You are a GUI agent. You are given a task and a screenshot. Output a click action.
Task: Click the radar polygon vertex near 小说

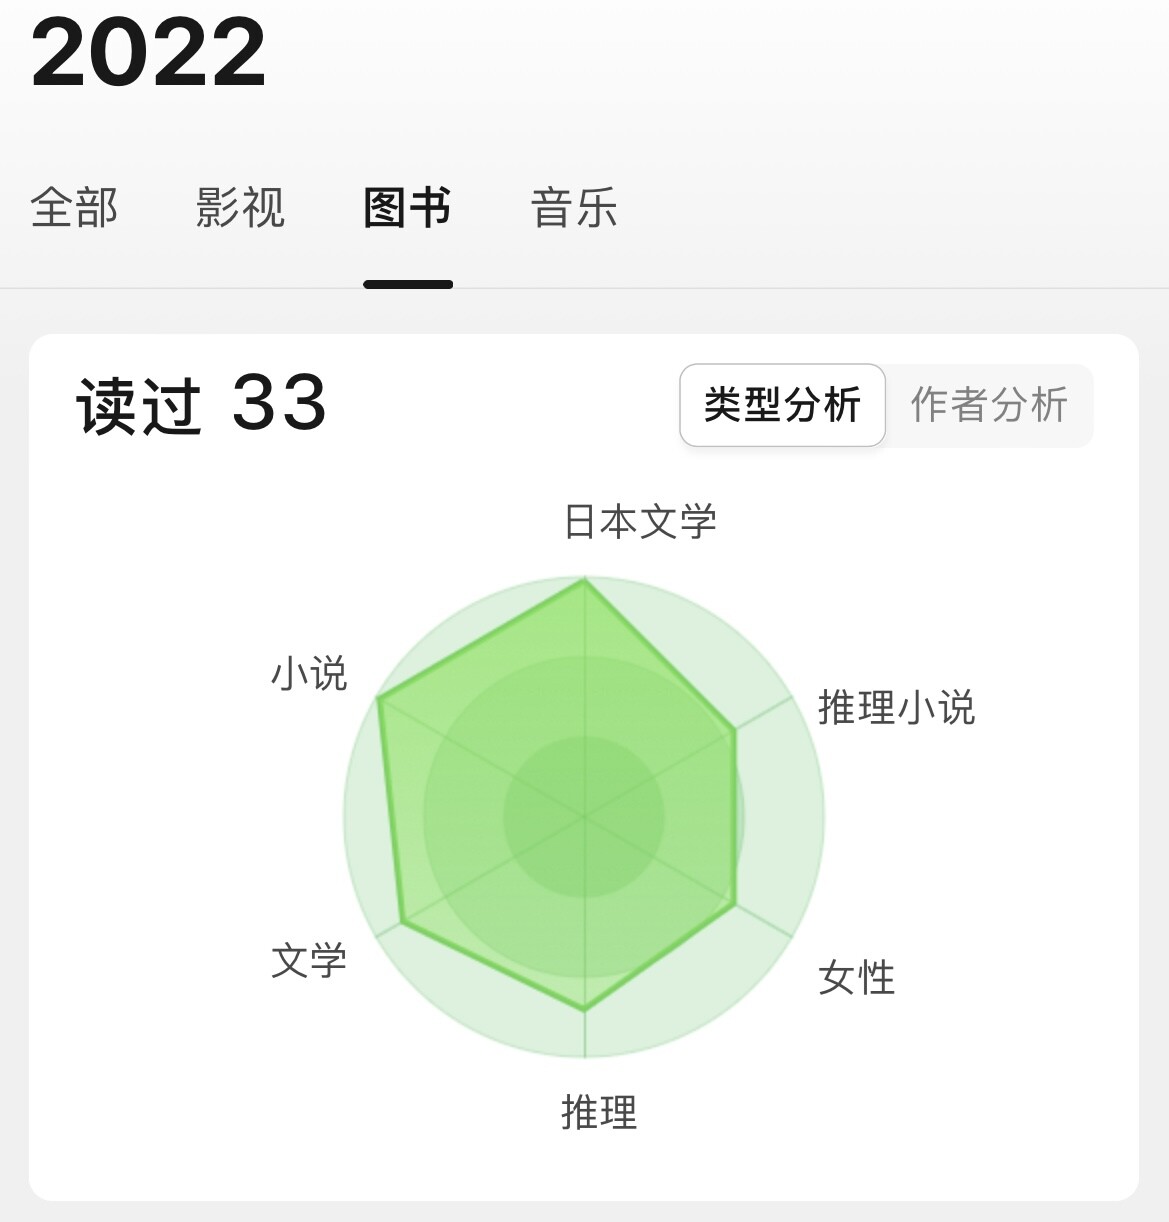tap(379, 699)
